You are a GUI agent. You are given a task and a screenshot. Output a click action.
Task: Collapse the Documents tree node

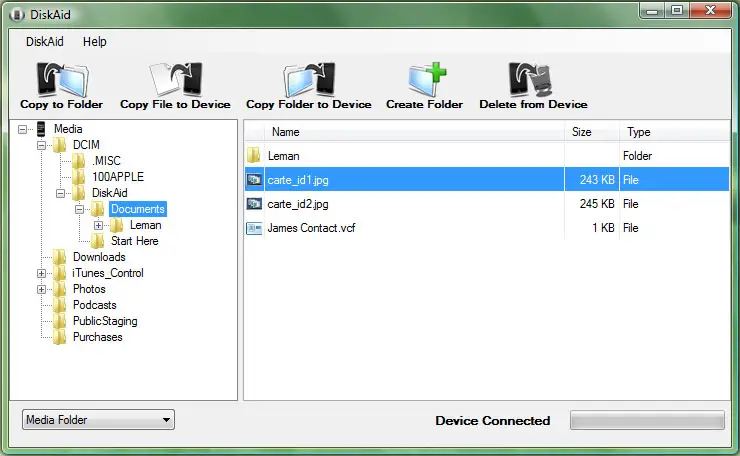(79, 209)
